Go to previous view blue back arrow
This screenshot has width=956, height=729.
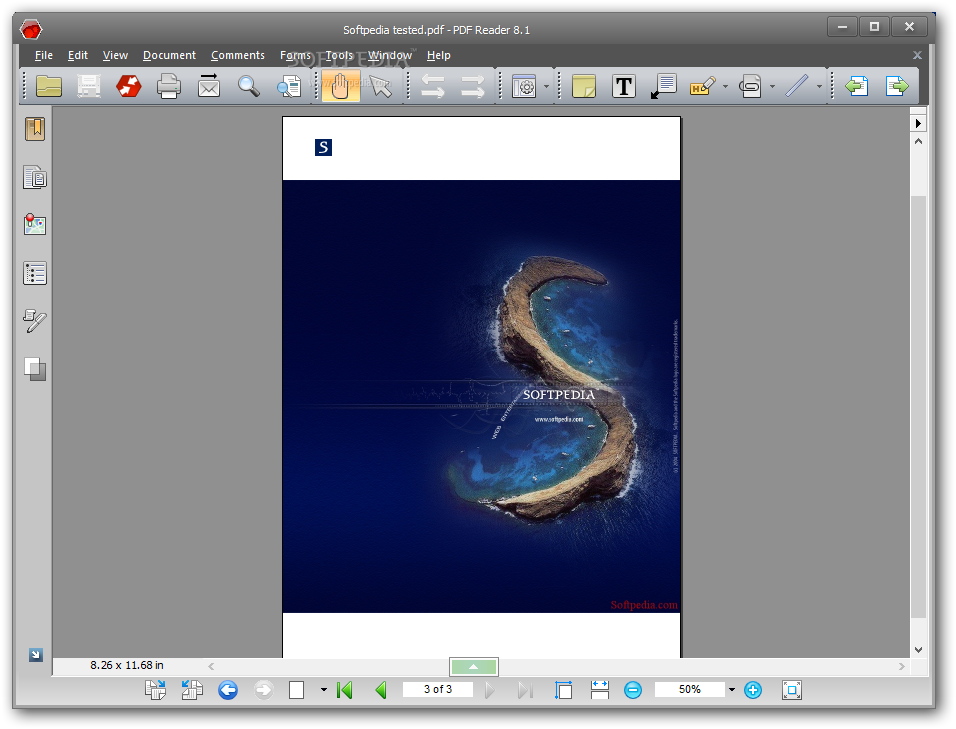(228, 690)
